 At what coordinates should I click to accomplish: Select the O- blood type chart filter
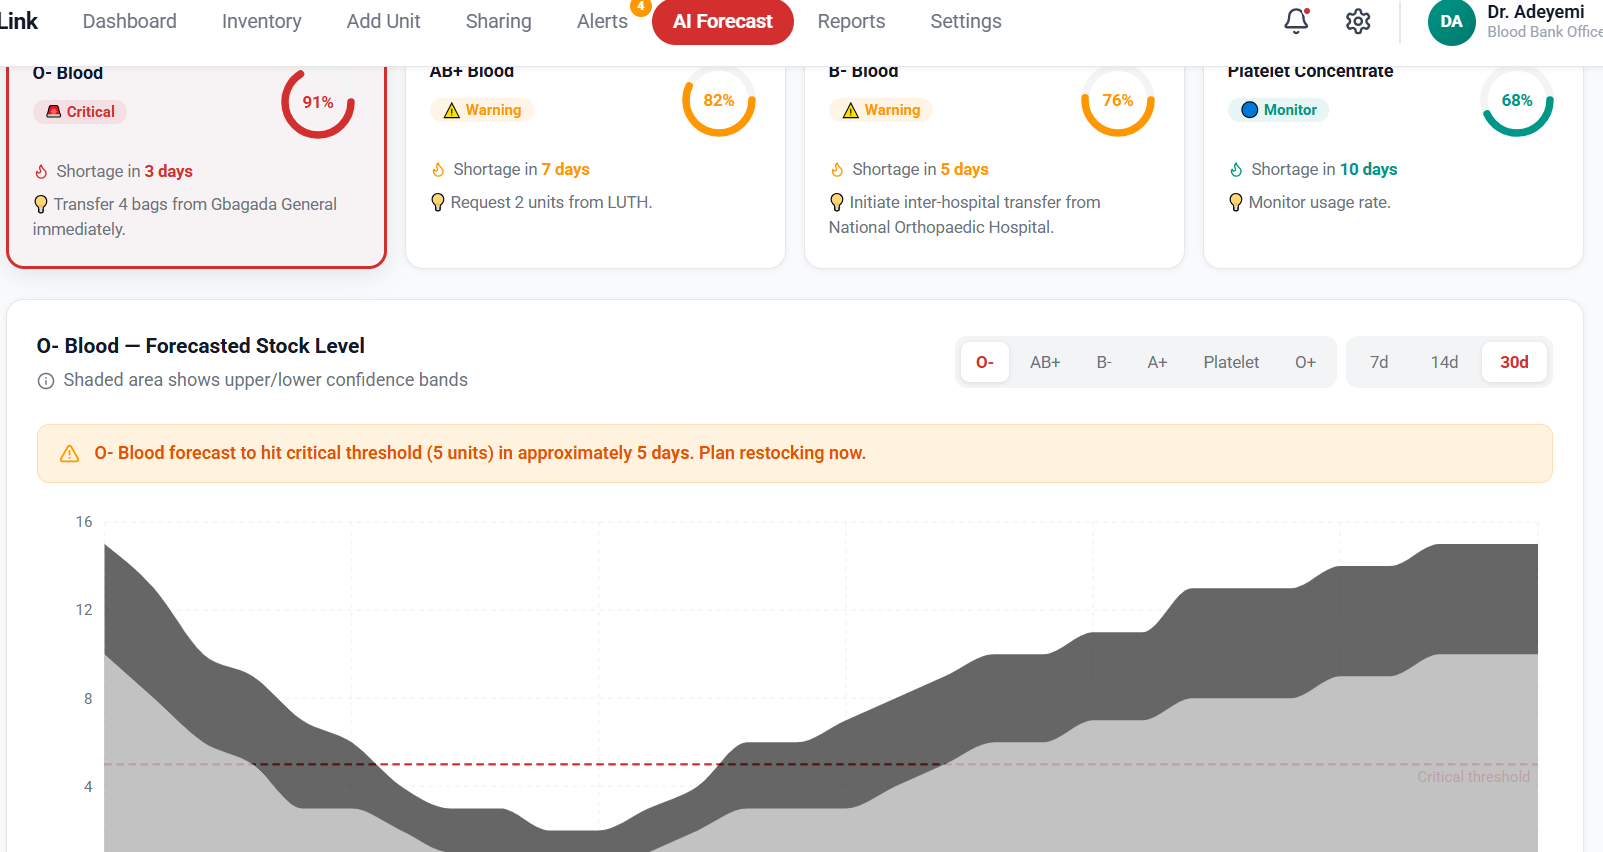click(x=985, y=362)
